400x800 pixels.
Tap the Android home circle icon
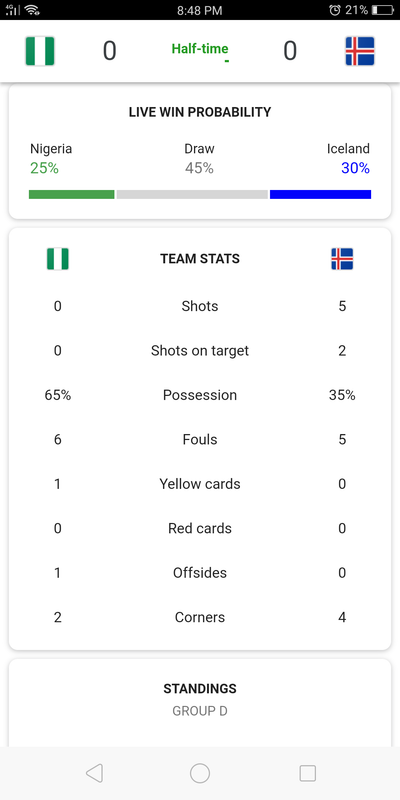200,773
